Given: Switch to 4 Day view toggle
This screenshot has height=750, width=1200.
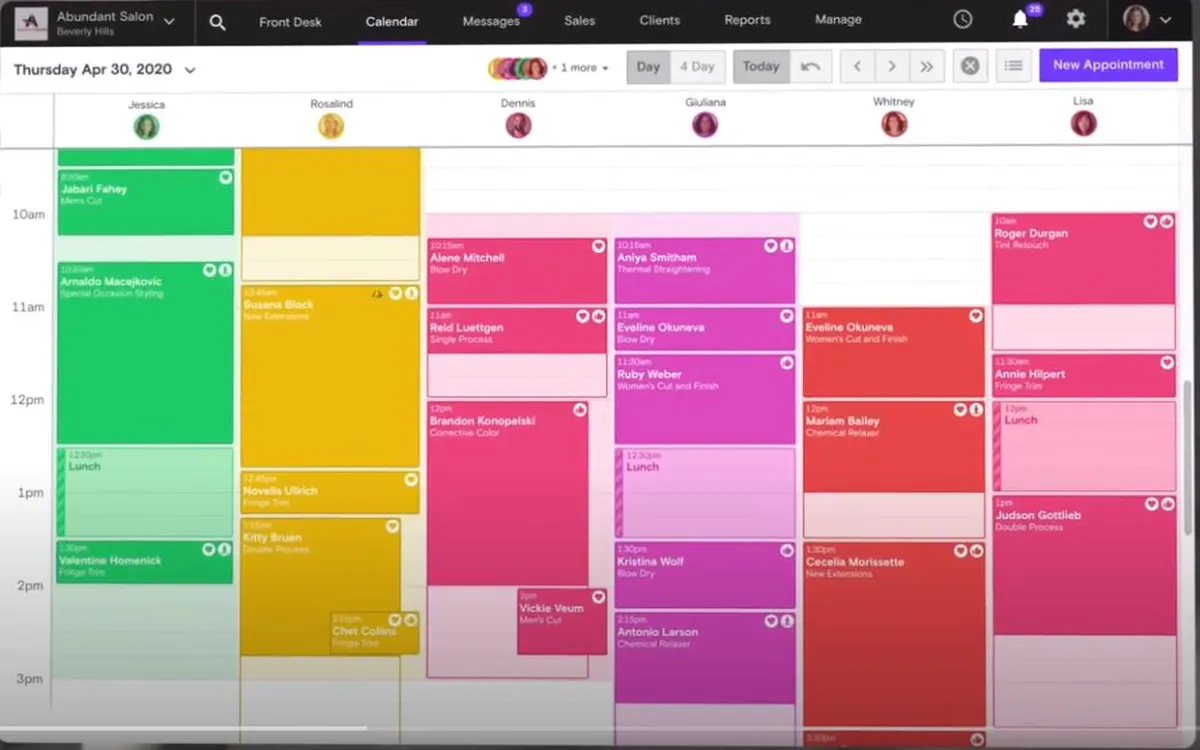Looking at the screenshot, I should coord(697,67).
